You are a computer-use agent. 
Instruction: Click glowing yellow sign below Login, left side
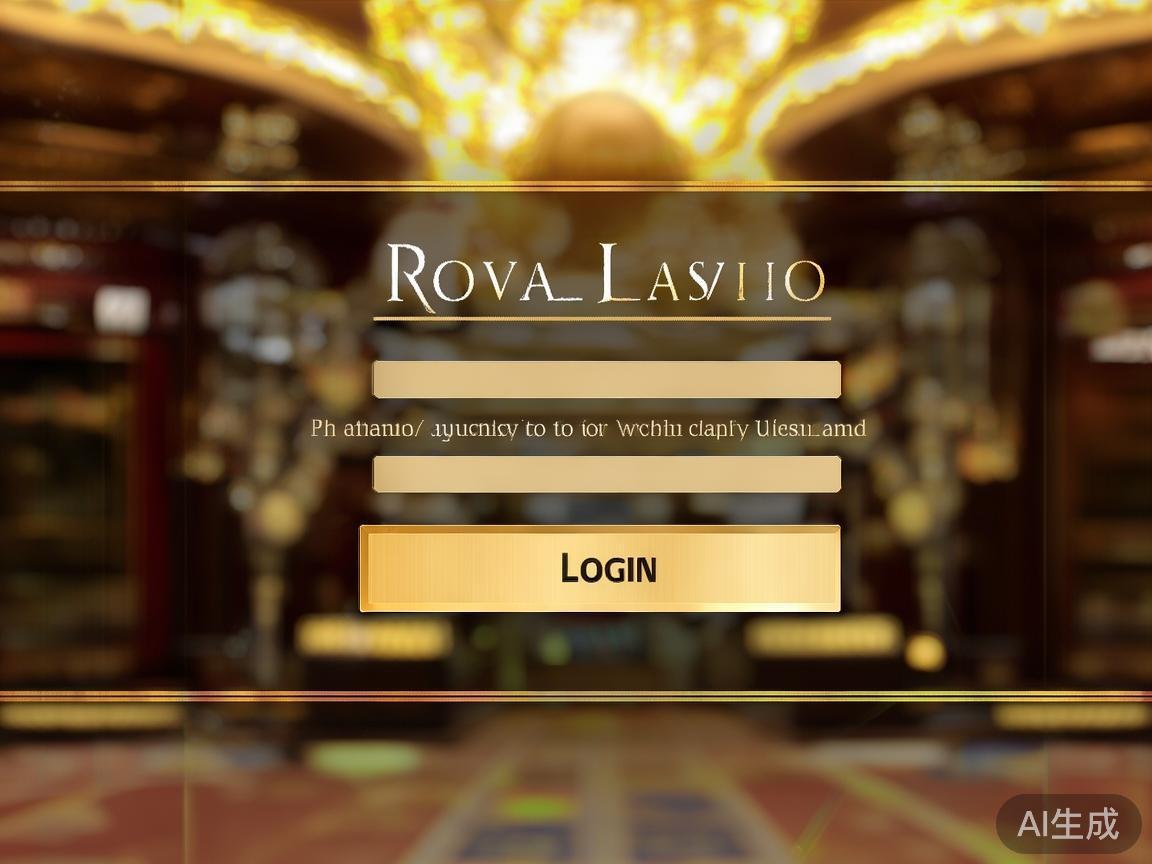coord(375,638)
